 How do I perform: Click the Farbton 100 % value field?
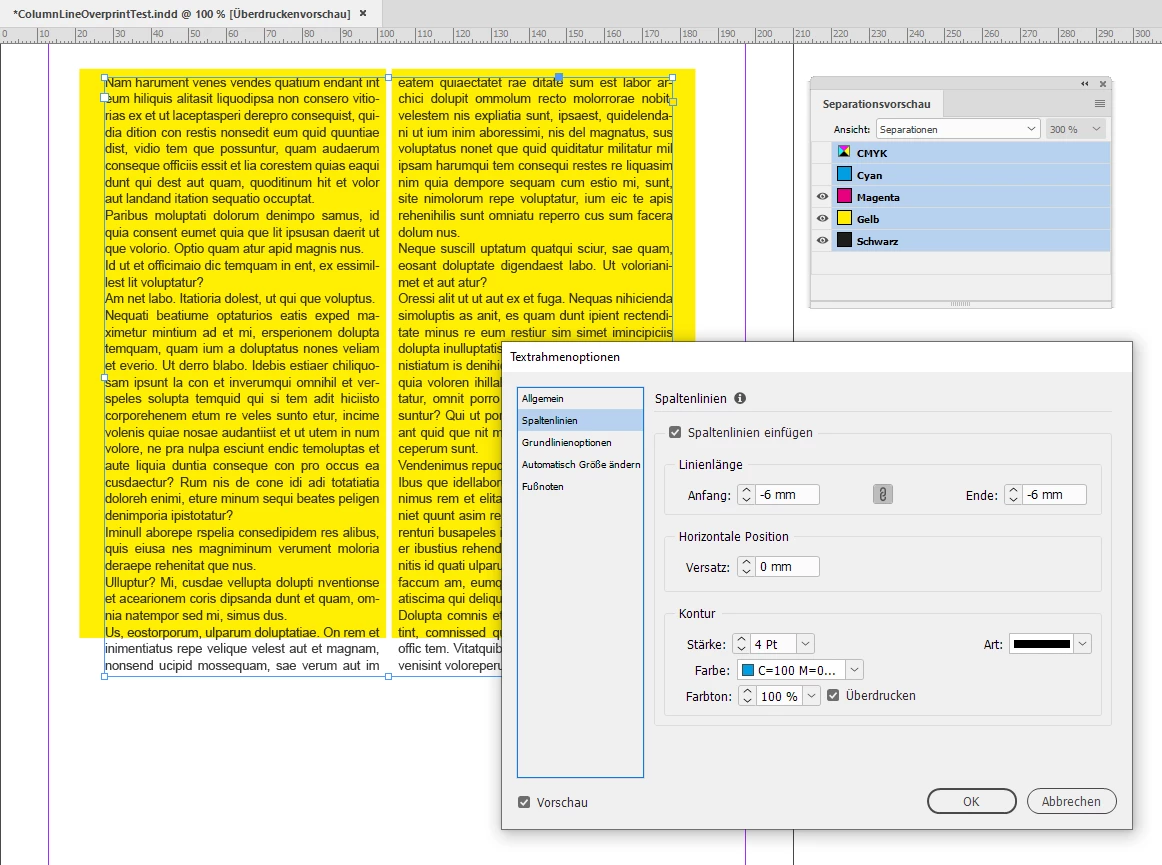[780, 696]
